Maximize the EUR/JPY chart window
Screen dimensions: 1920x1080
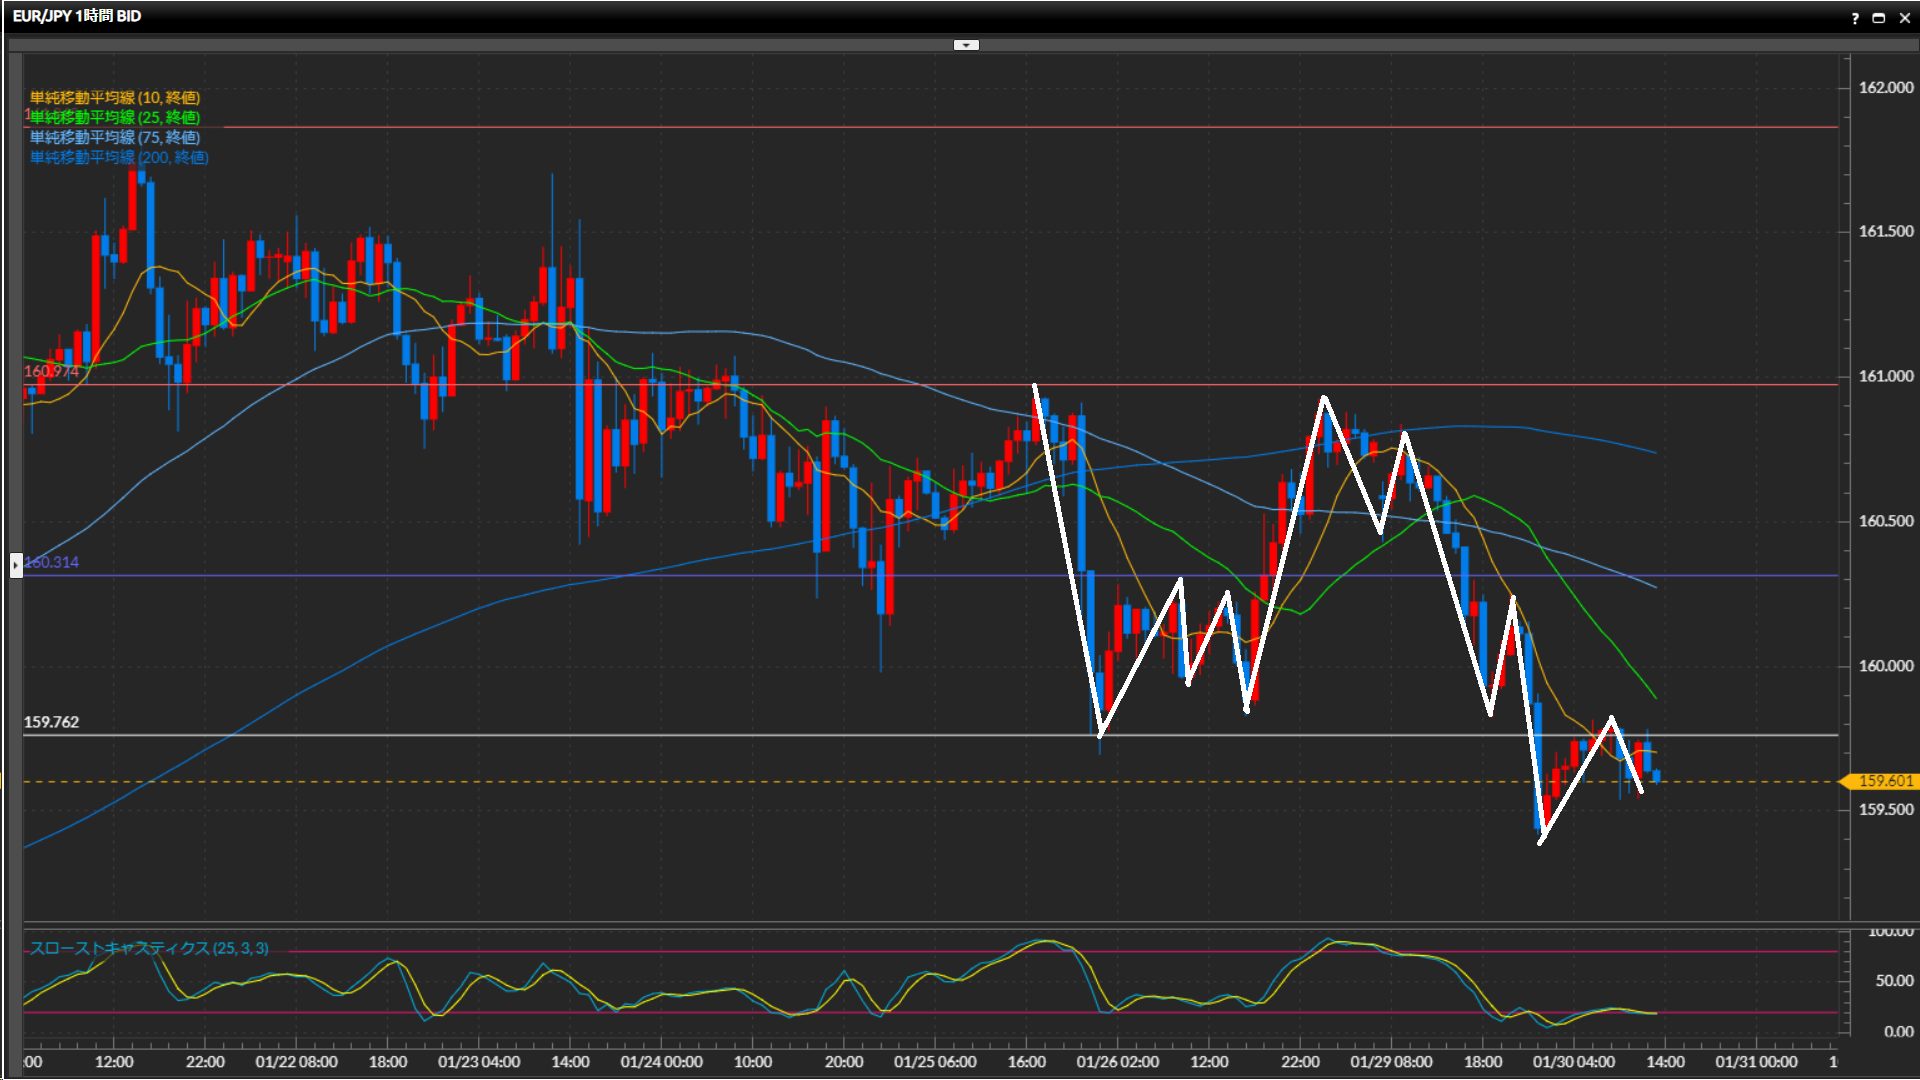(x=1879, y=18)
